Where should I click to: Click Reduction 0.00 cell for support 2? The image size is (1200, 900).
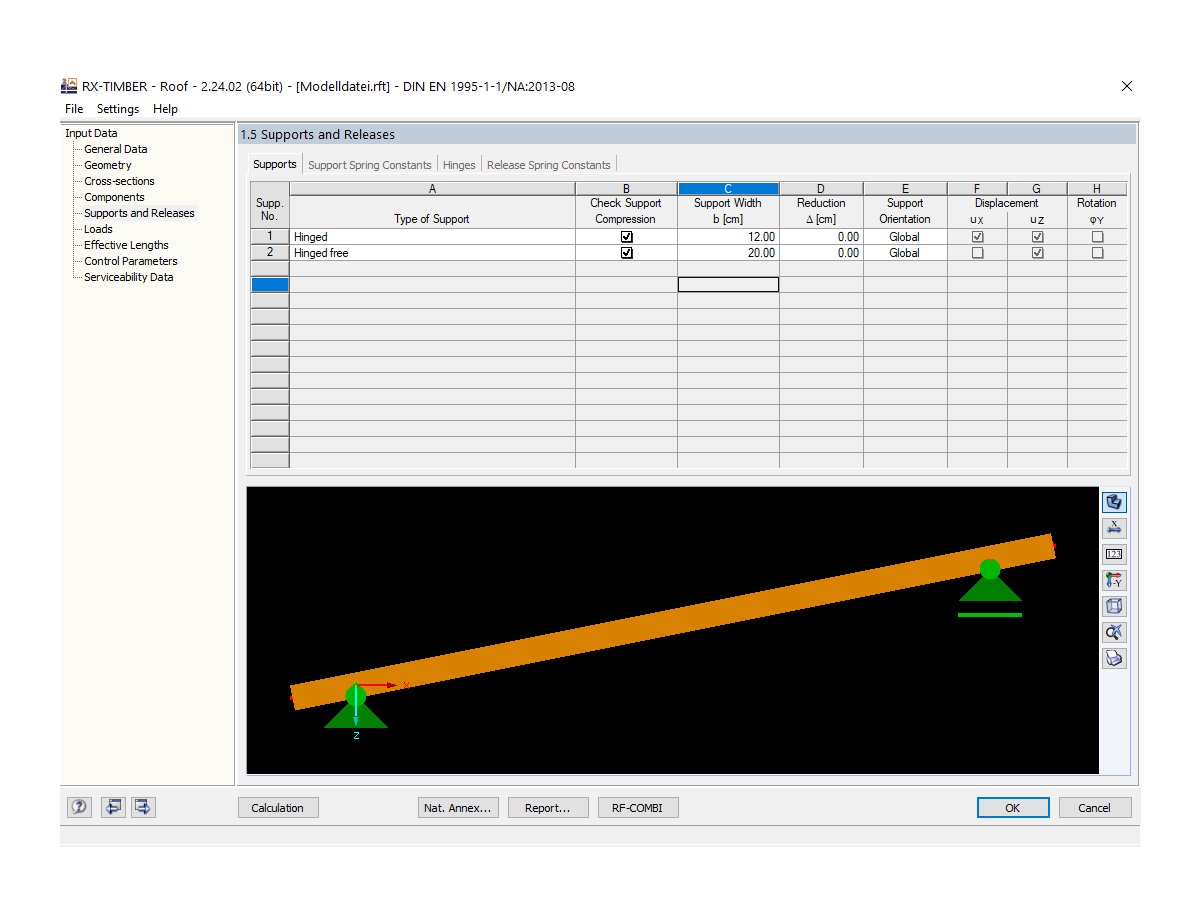[821, 253]
